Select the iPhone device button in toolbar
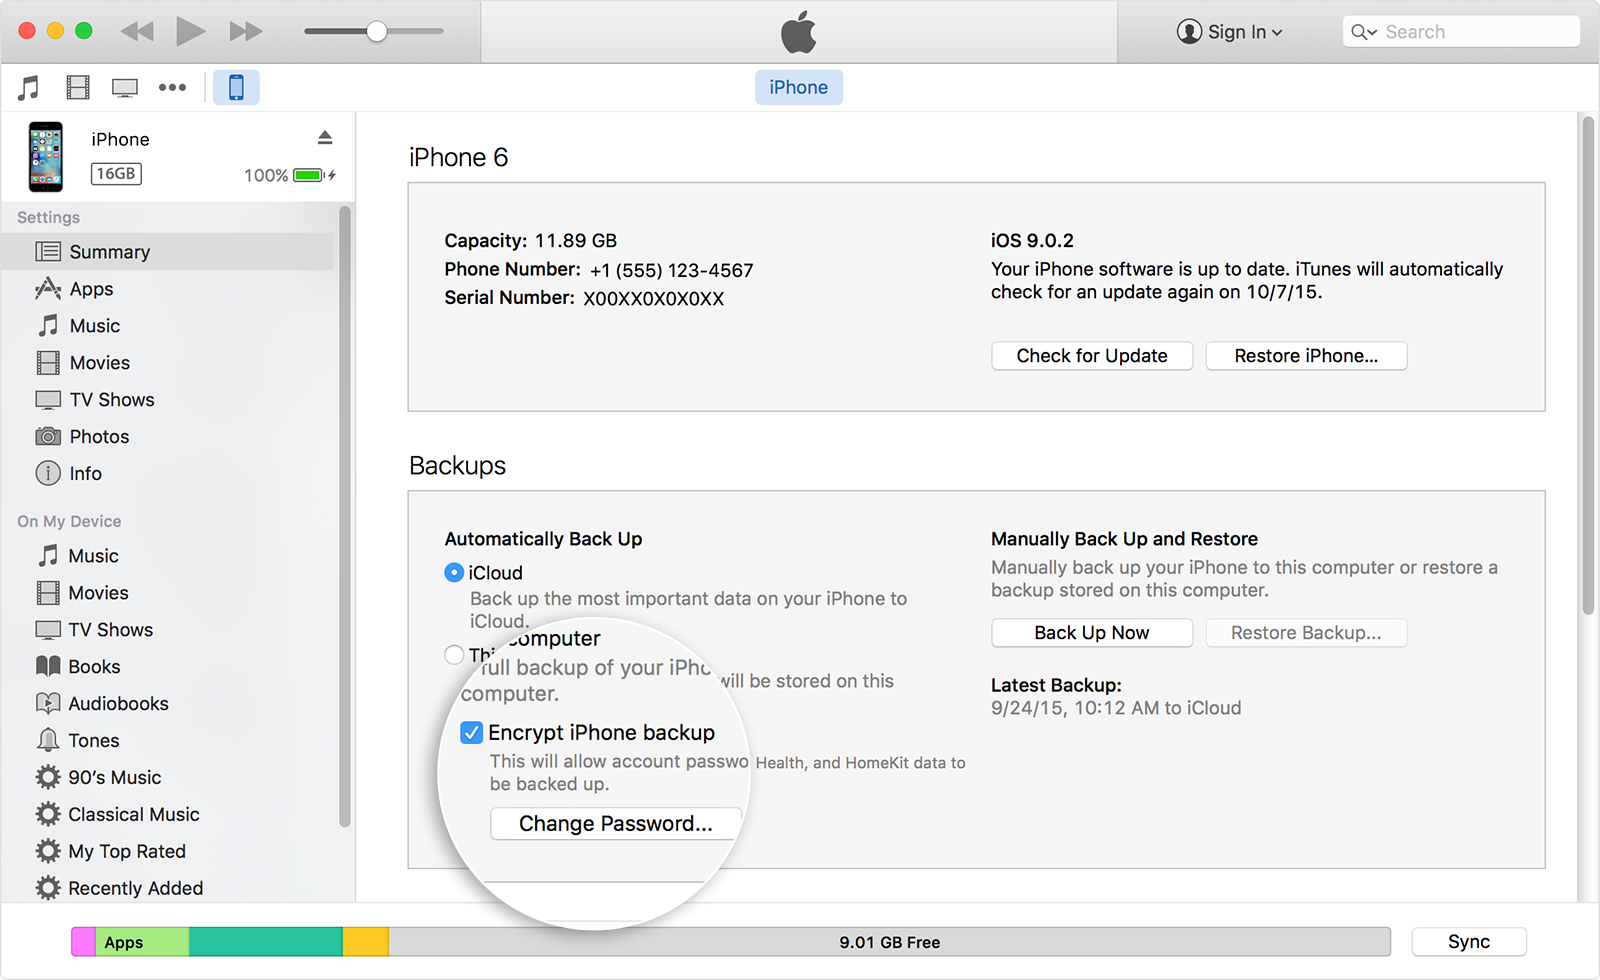Image resolution: width=1600 pixels, height=980 pixels. [236, 87]
